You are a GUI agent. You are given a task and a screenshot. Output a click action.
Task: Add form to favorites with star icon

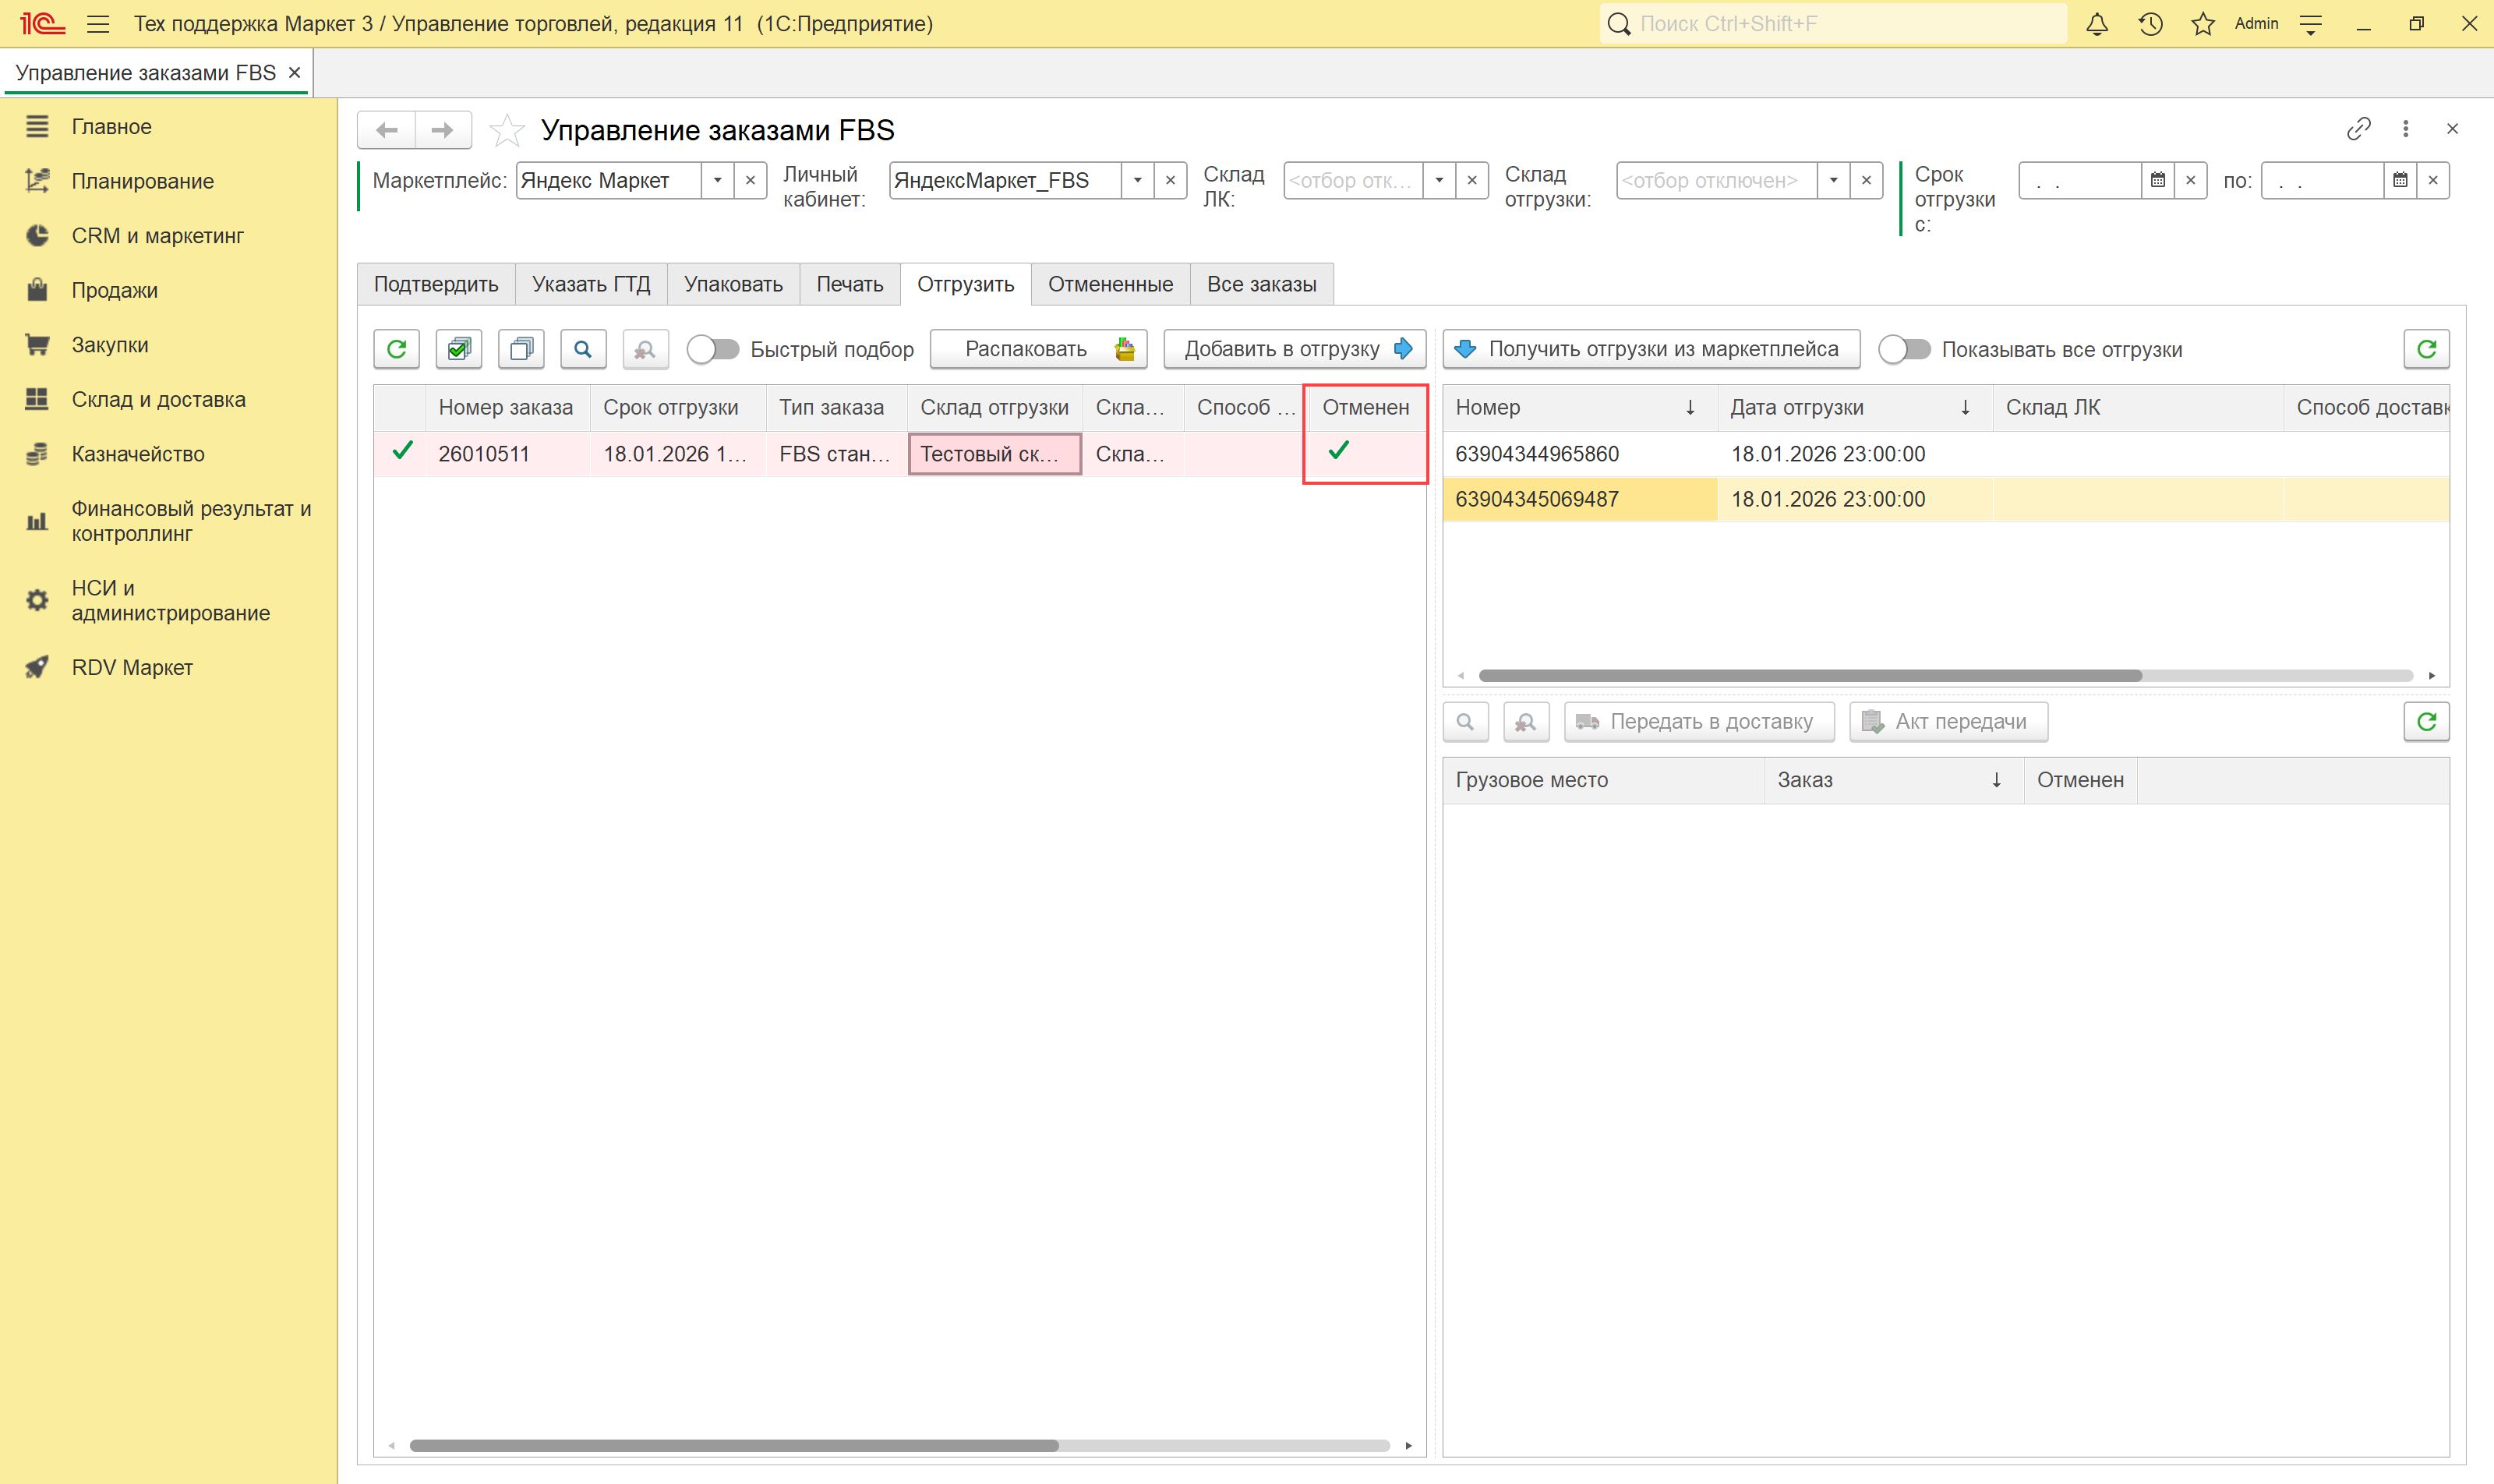[507, 130]
